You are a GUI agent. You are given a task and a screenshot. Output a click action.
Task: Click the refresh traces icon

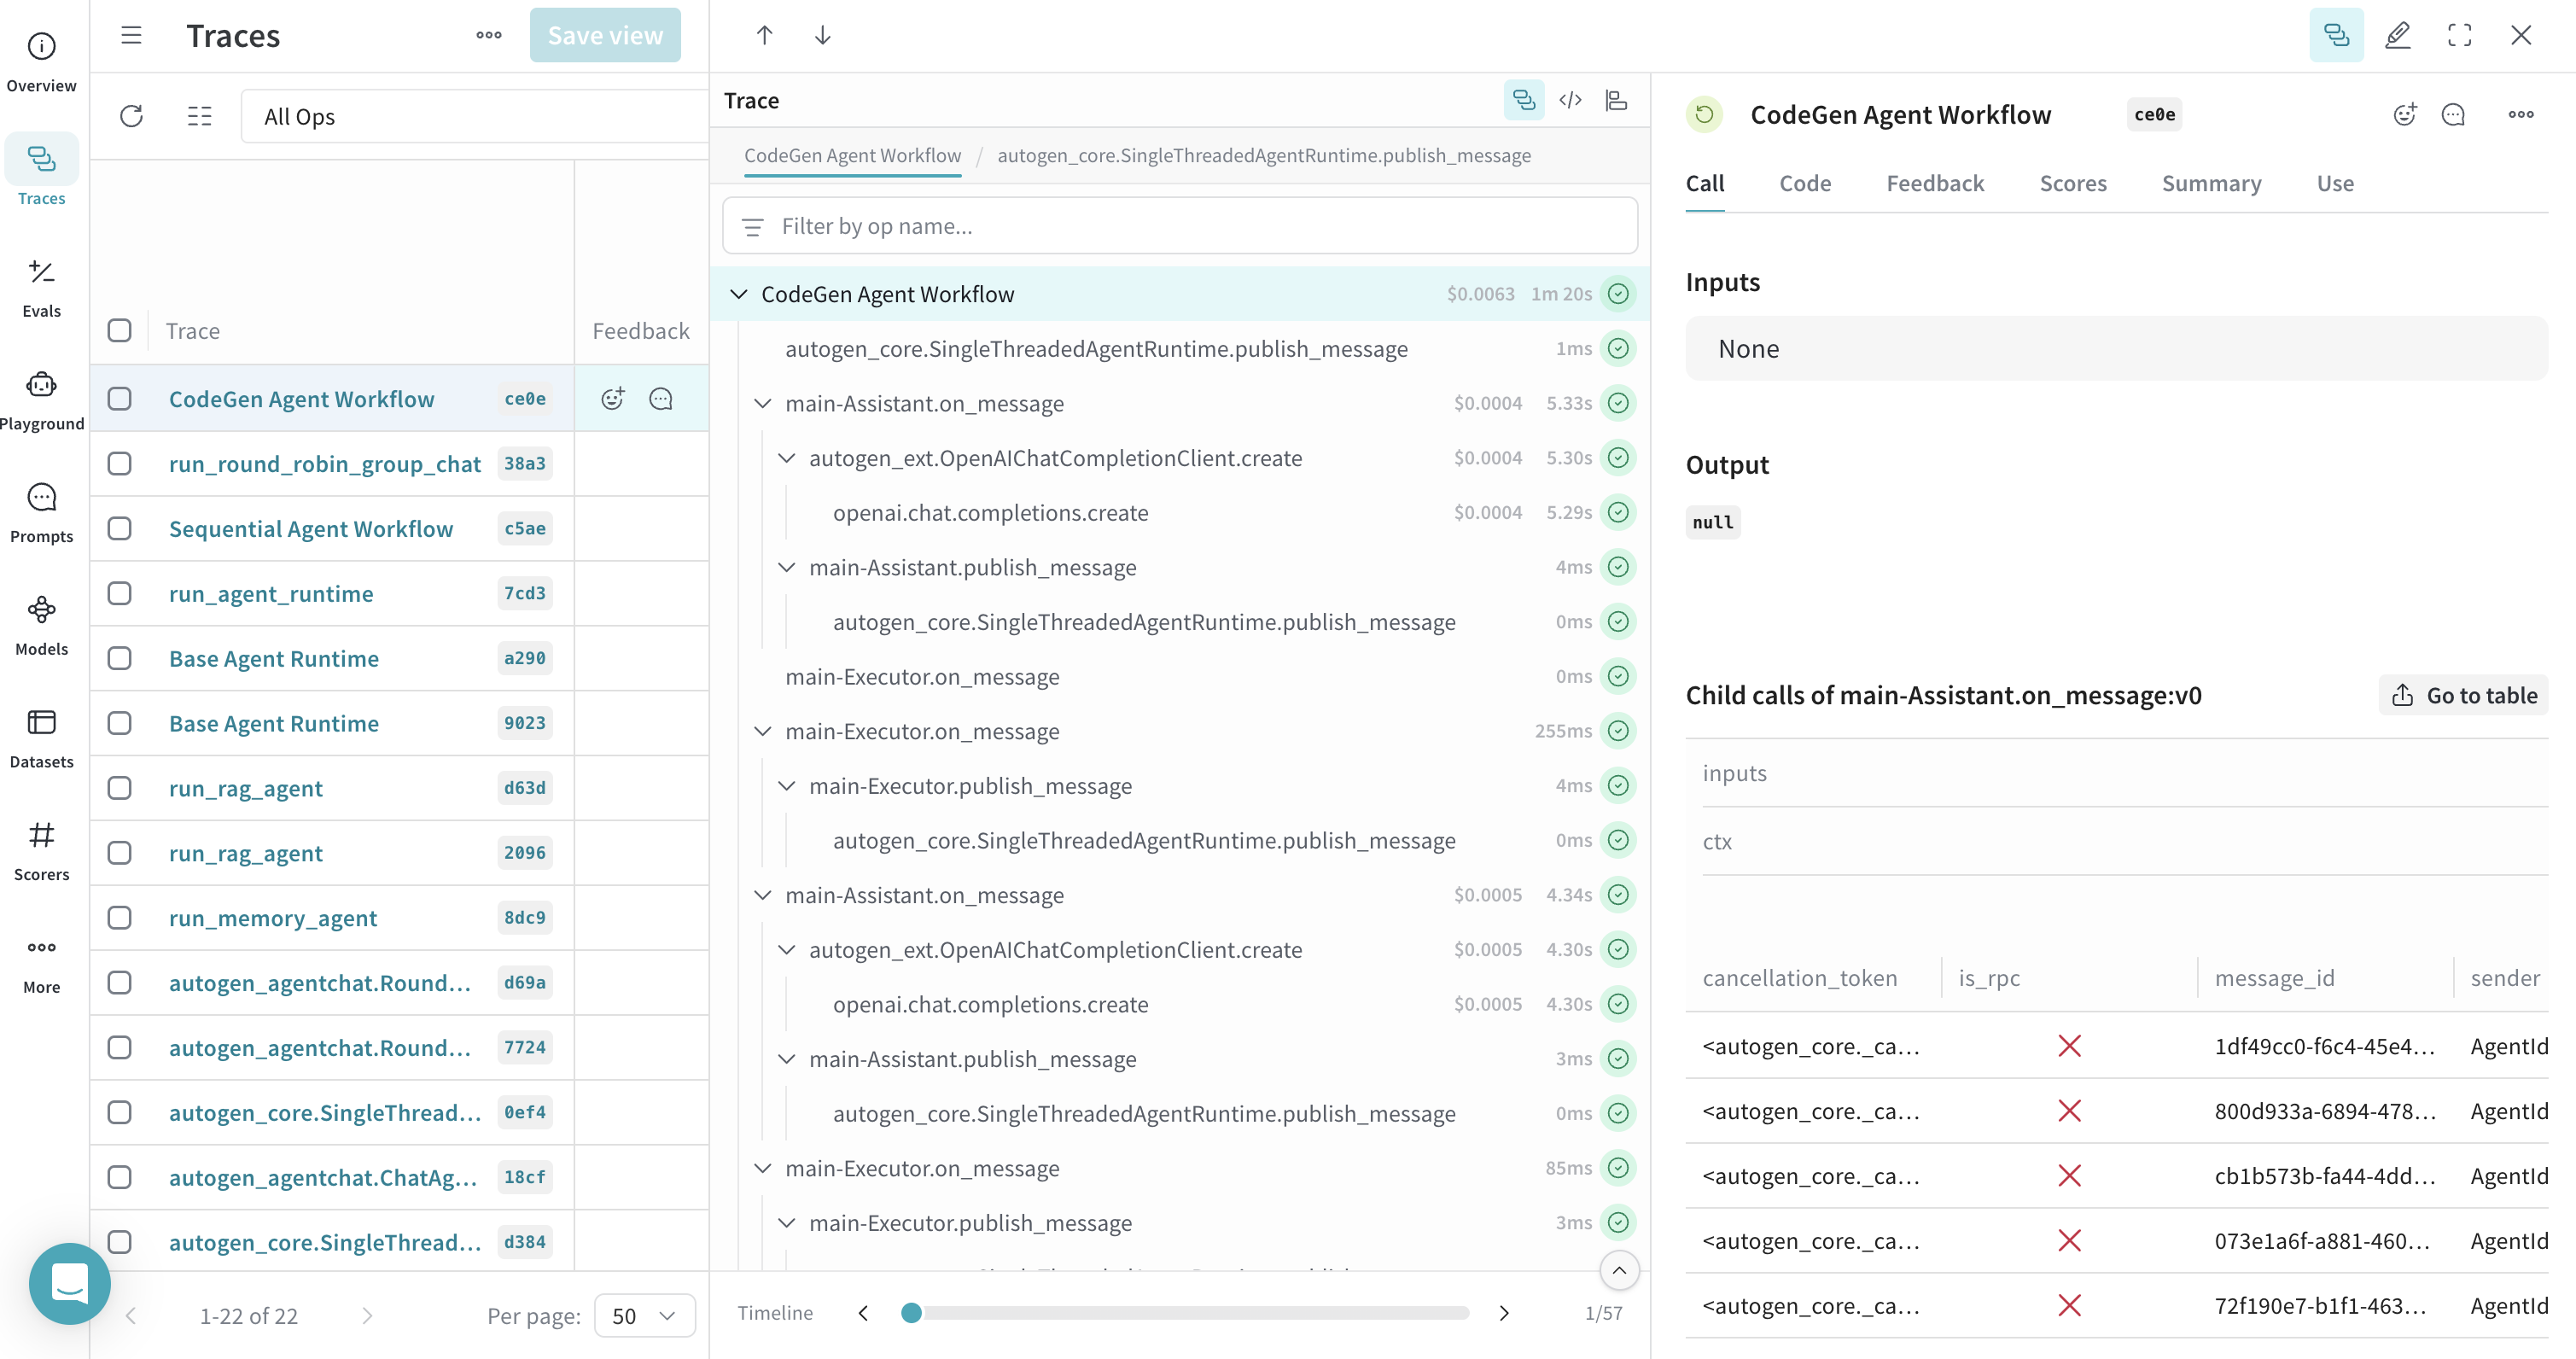131,116
